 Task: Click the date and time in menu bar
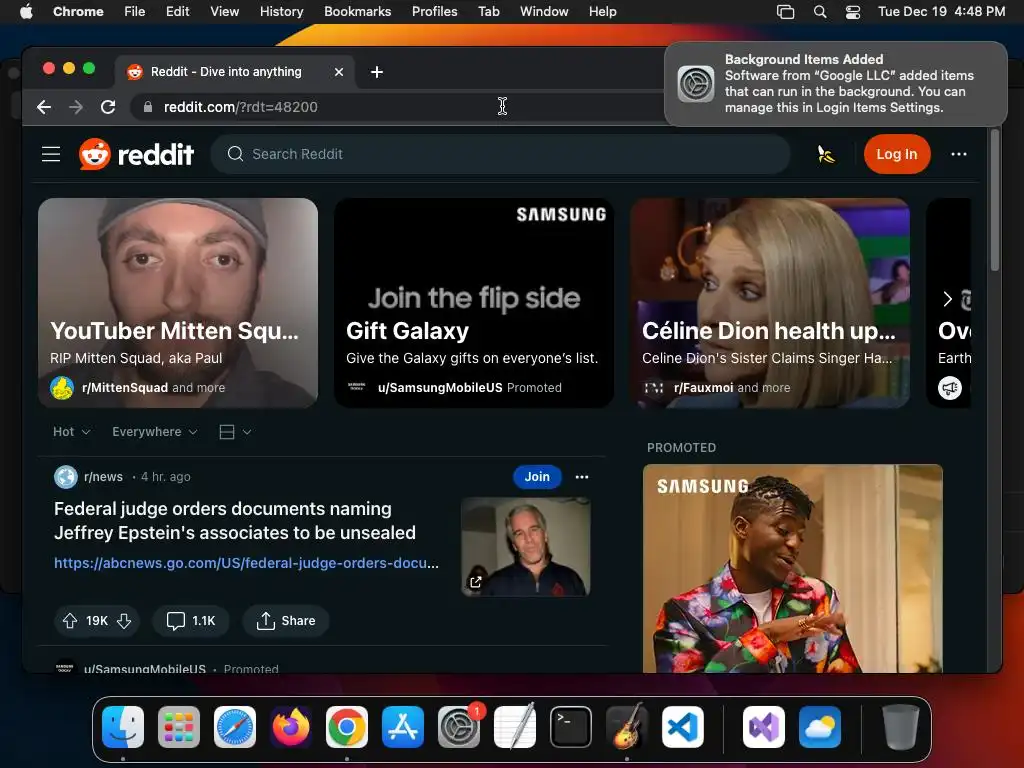942,12
